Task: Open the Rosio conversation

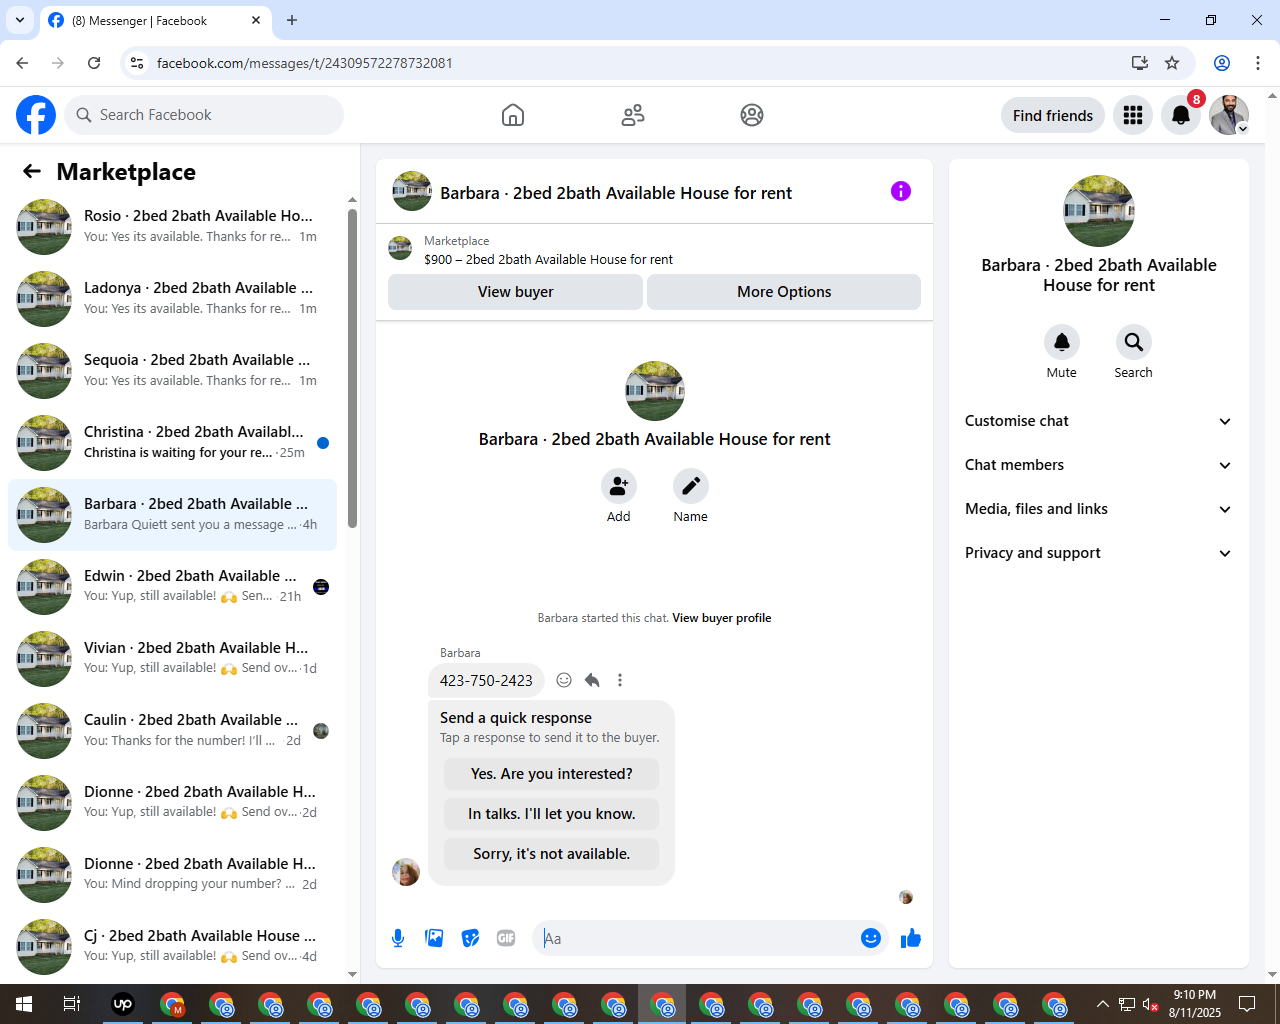Action: click(x=172, y=227)
